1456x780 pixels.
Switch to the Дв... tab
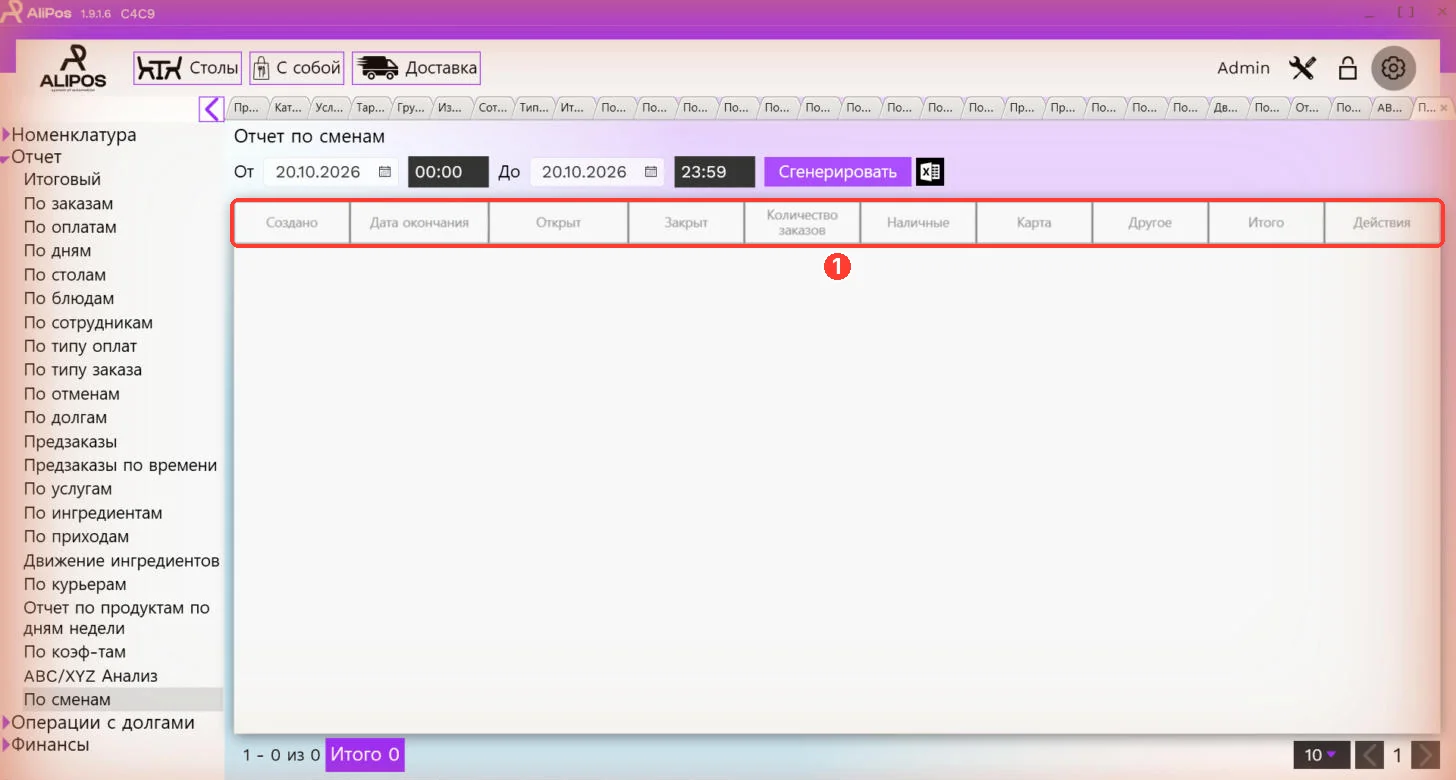pos(1226,108)
